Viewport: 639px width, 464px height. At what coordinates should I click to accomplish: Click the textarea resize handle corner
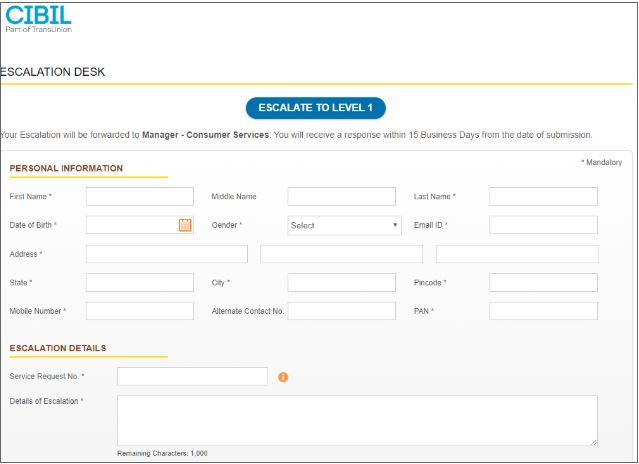click(594, 442)
